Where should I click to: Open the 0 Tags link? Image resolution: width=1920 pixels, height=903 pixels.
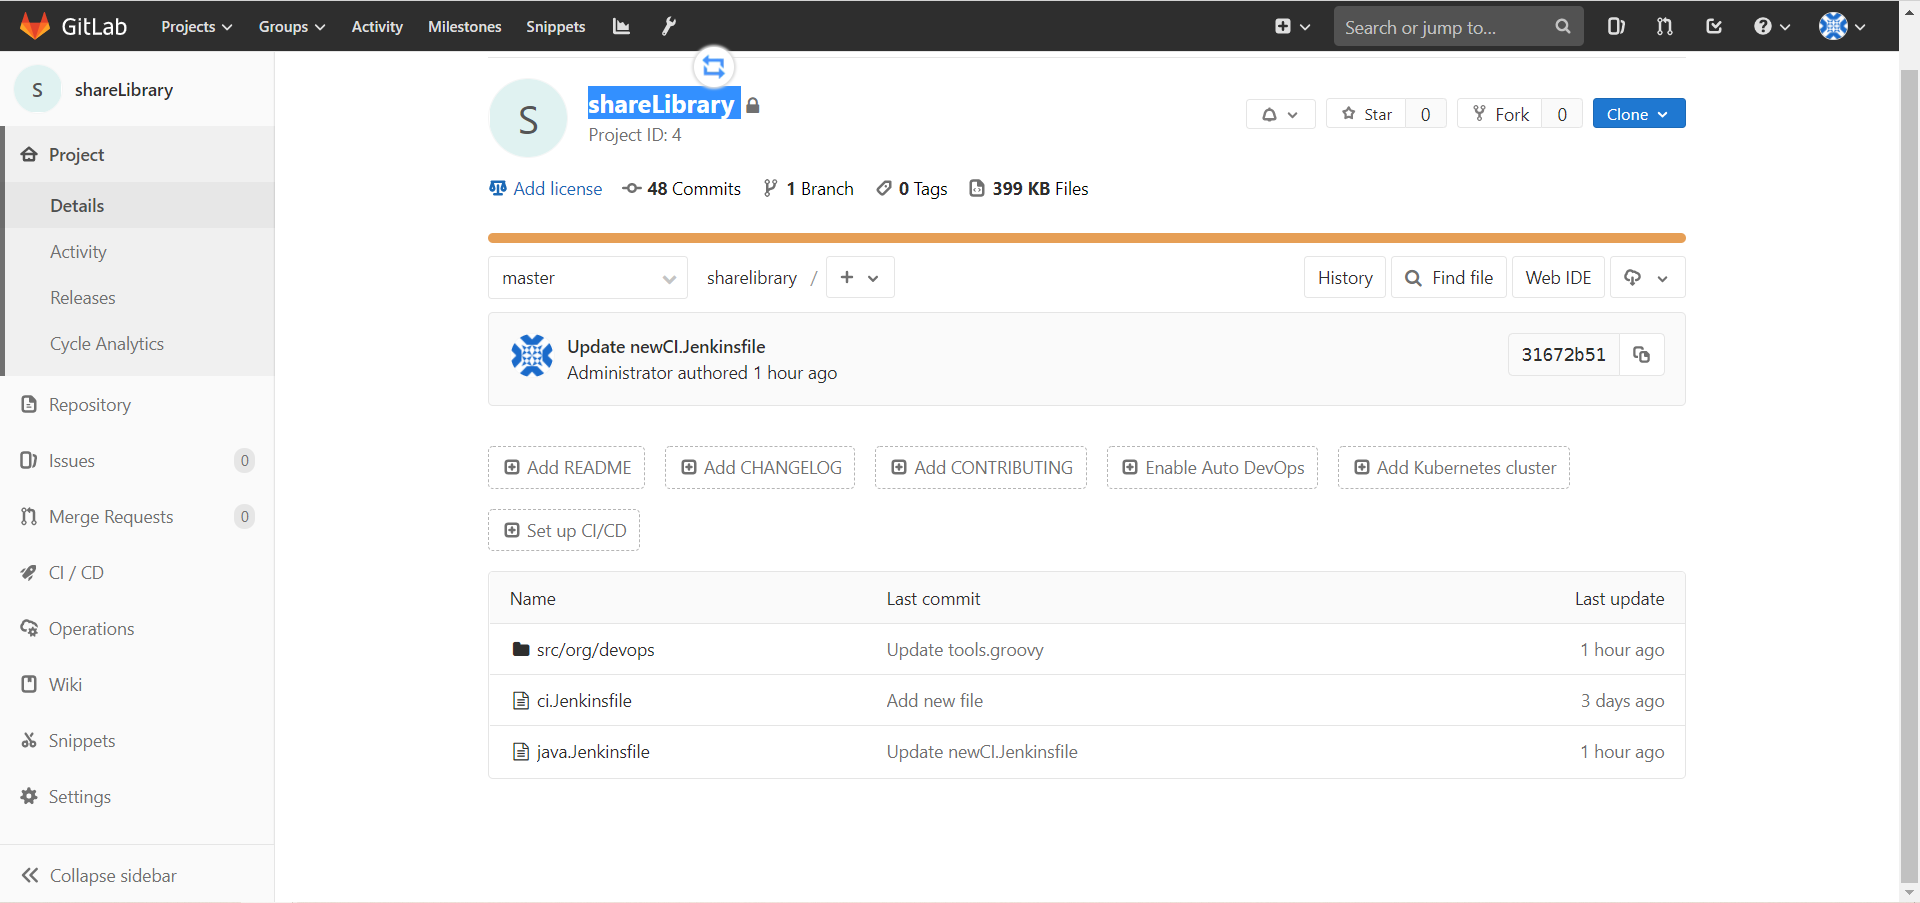pyautogui.click(x=912, y=189)
